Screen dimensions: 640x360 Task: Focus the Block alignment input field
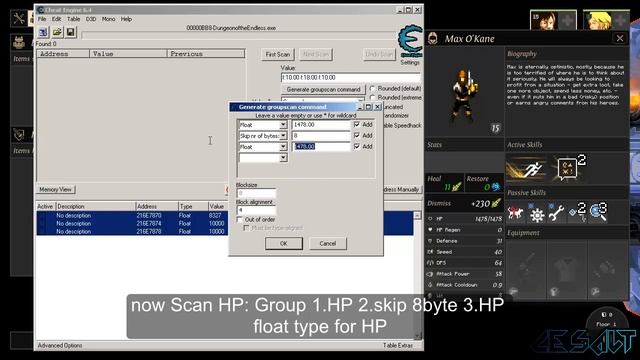(x=256, y=210)
